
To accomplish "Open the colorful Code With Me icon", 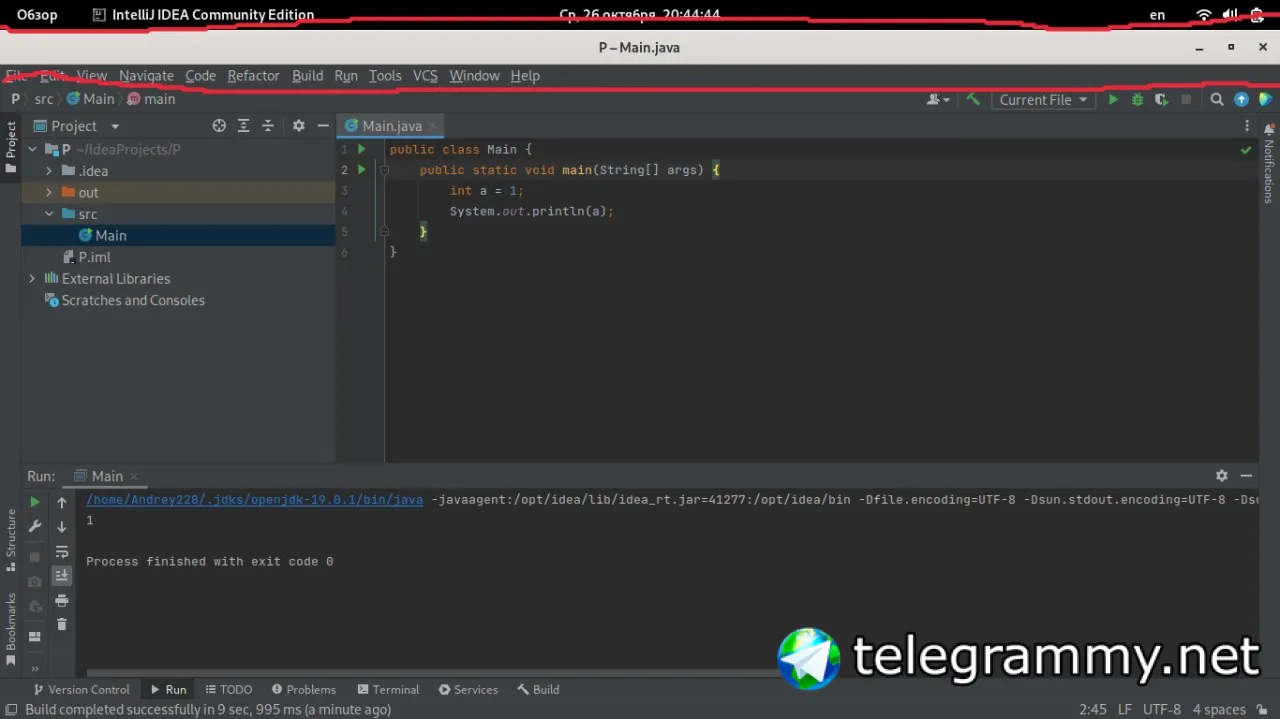I will tap(1265, 100).
